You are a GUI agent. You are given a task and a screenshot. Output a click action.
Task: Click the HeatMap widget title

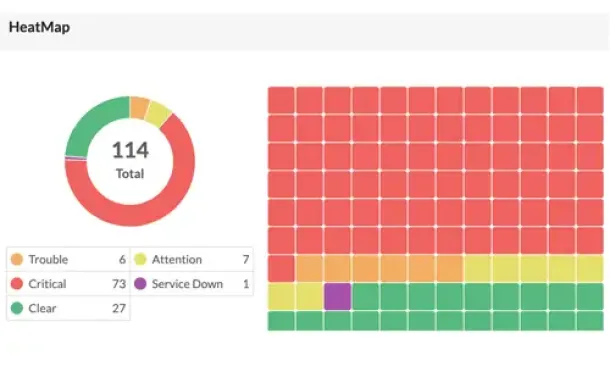click(x=39, y=27)
